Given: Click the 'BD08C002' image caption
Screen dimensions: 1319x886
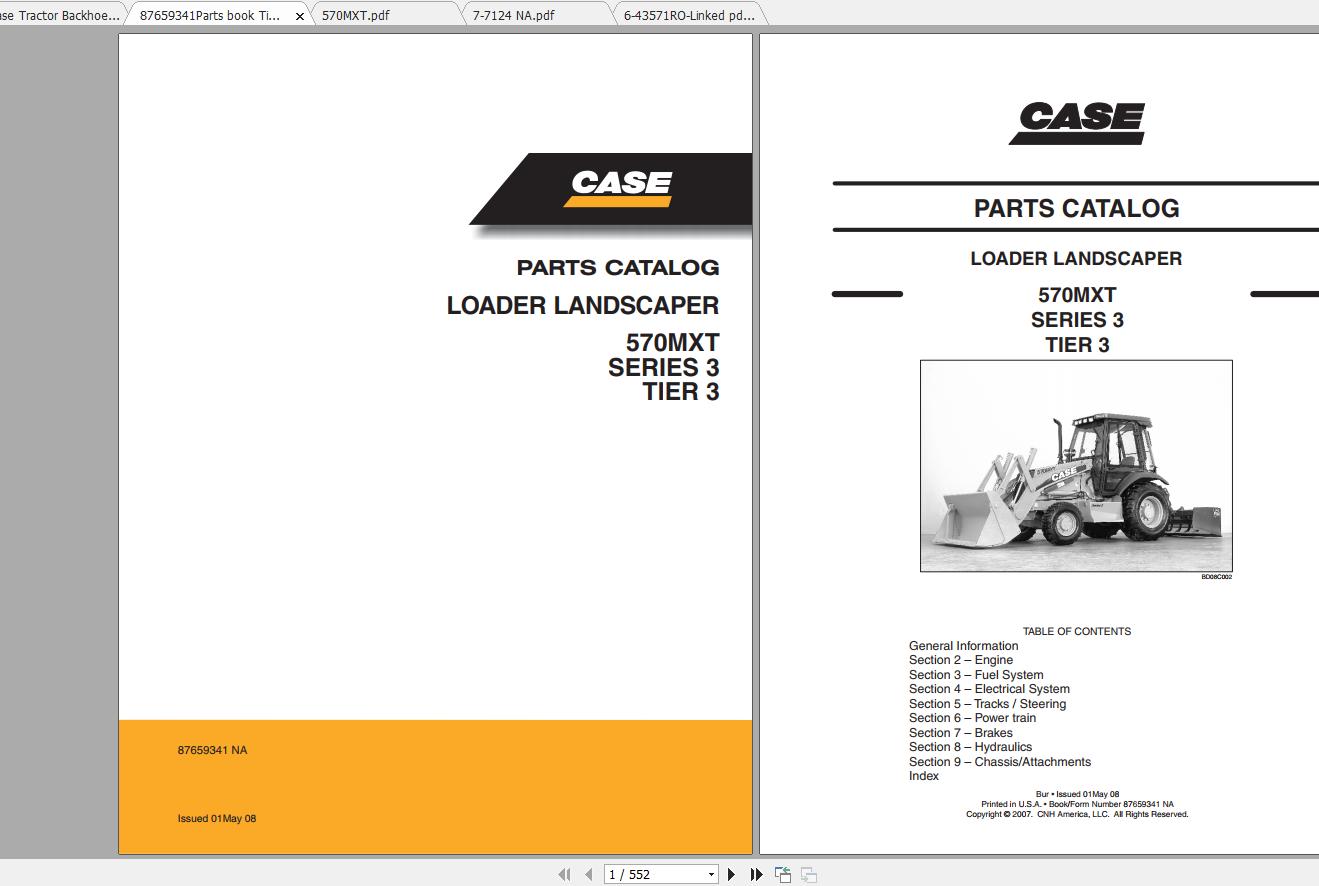Looking at the screenshot, I should pos(1216,577).
